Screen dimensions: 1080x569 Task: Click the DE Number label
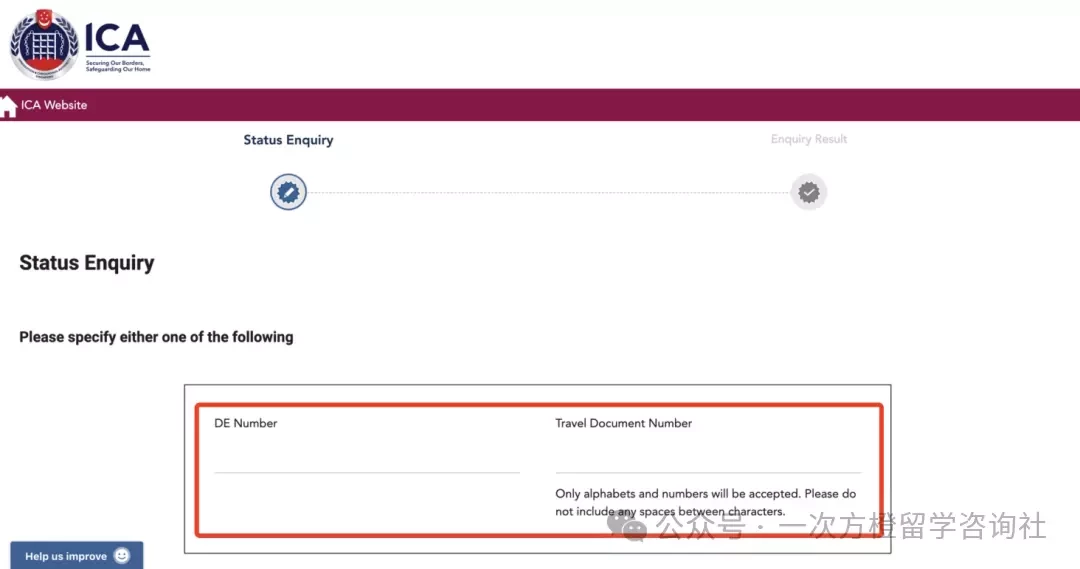click(x=246, y=423)
